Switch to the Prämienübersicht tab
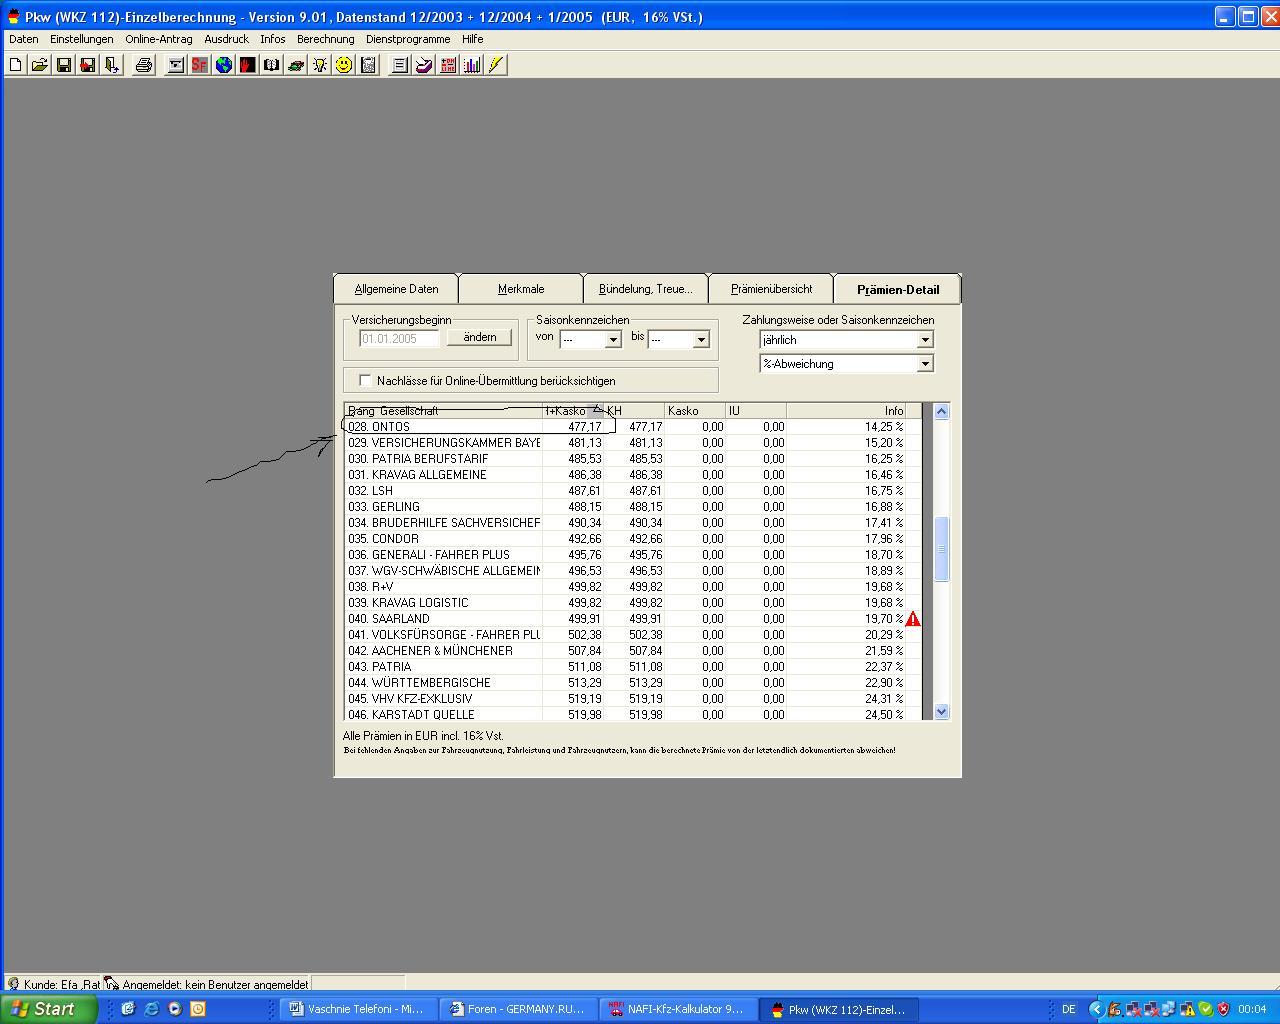 tap(771, 289)
